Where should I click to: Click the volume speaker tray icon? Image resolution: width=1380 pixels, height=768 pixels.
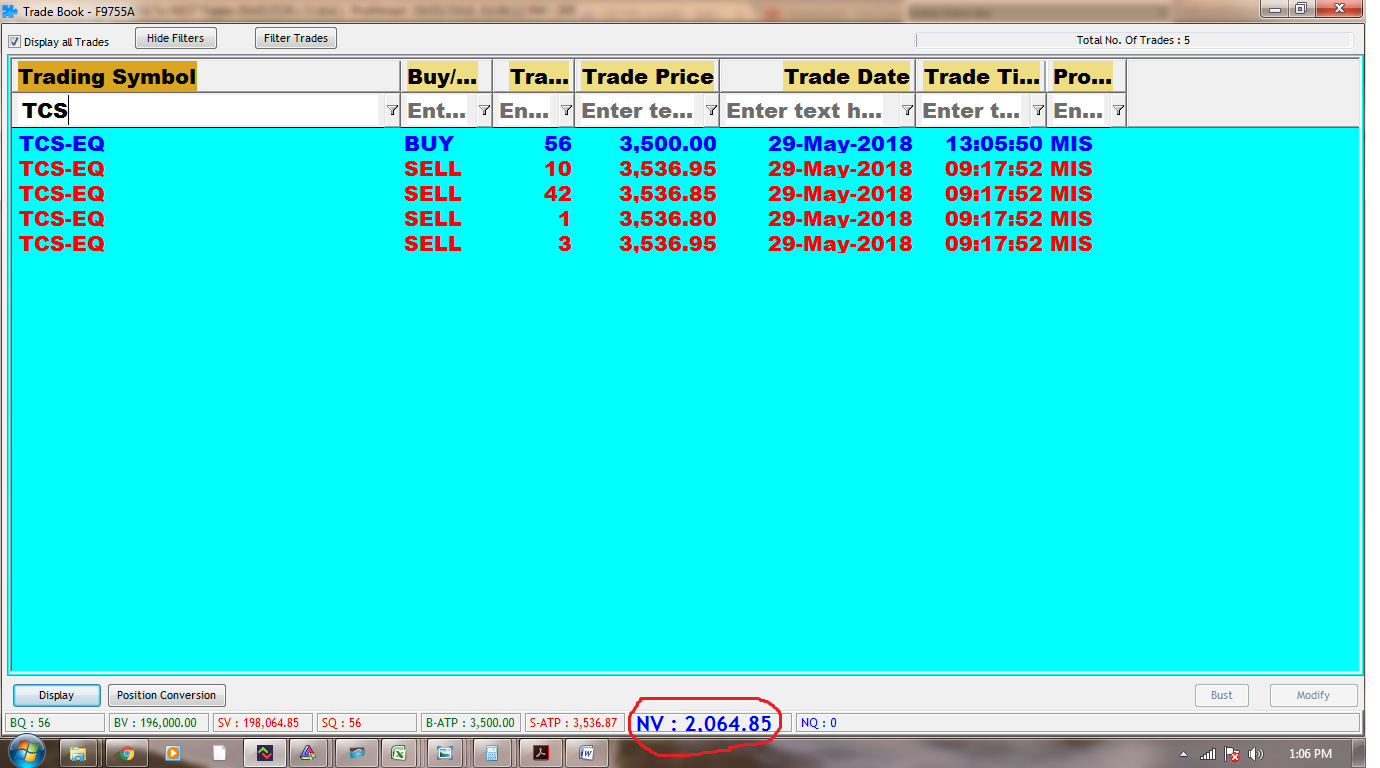point(1256,754)
